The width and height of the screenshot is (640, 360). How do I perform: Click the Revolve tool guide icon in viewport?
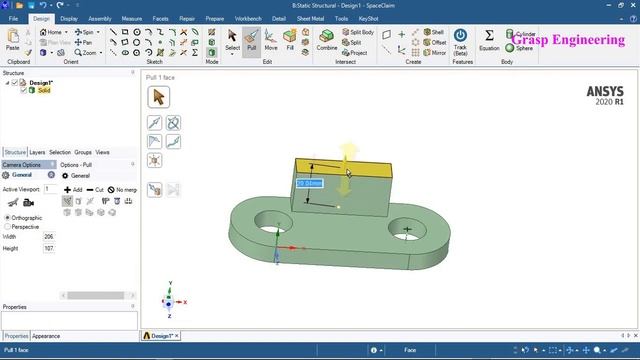pyautogui.click(x=173, y=123)
